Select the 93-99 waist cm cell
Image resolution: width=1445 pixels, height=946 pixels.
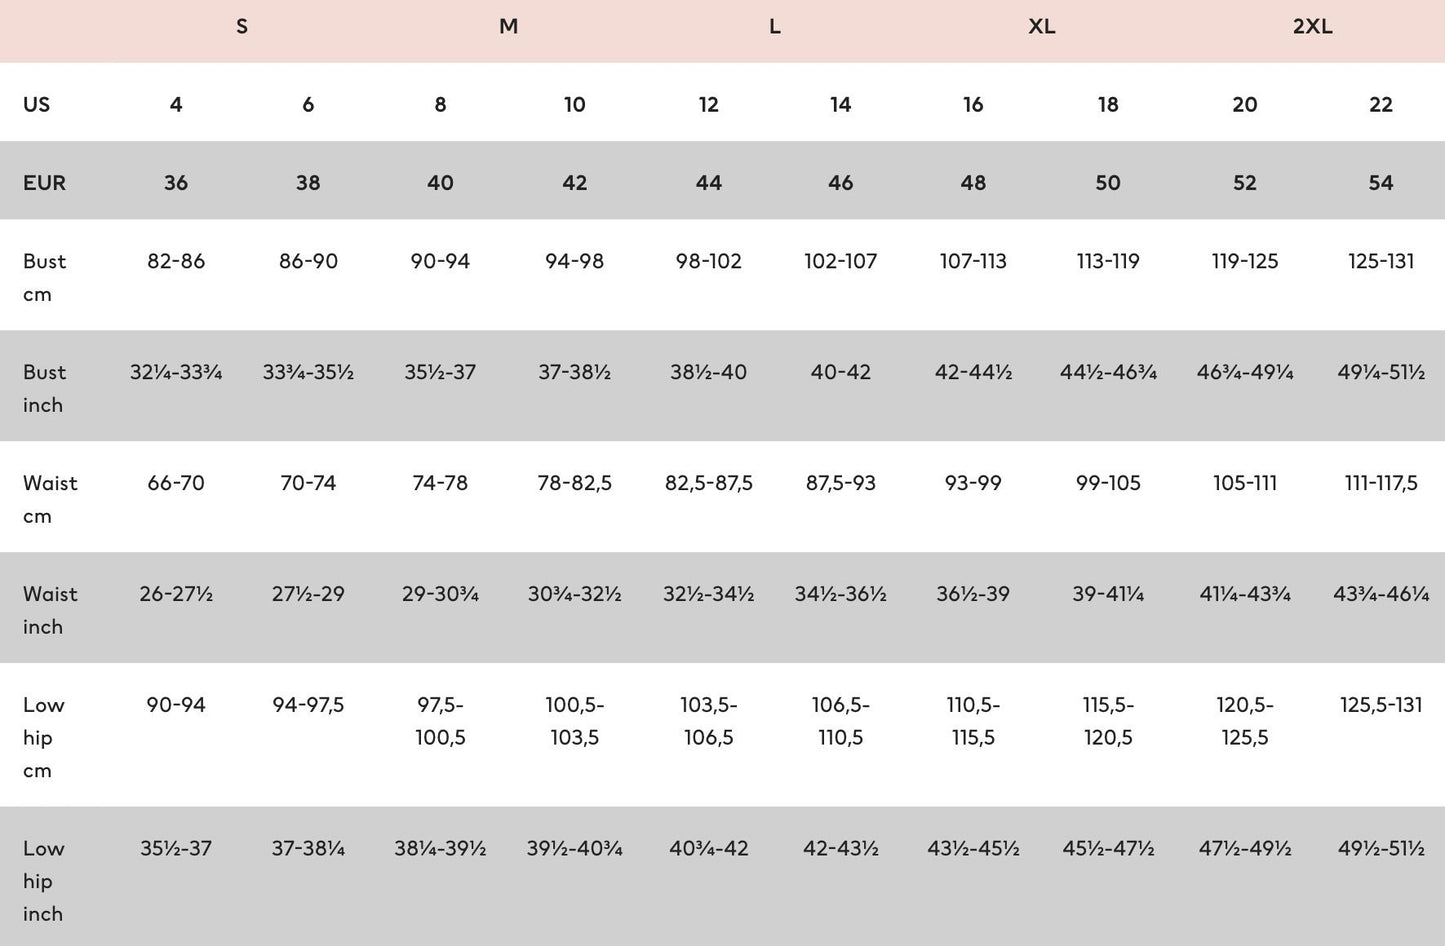(973, 483)
